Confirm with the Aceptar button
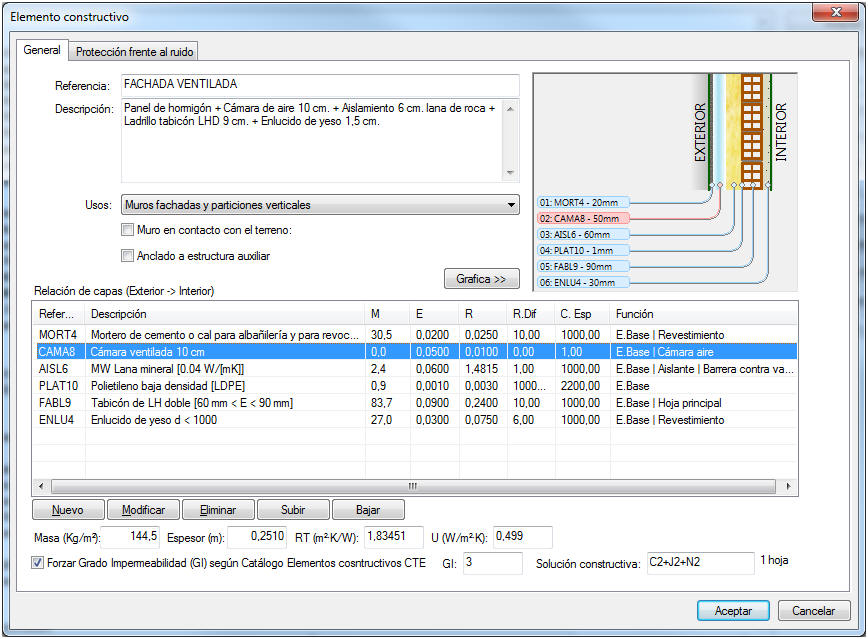 733,610
